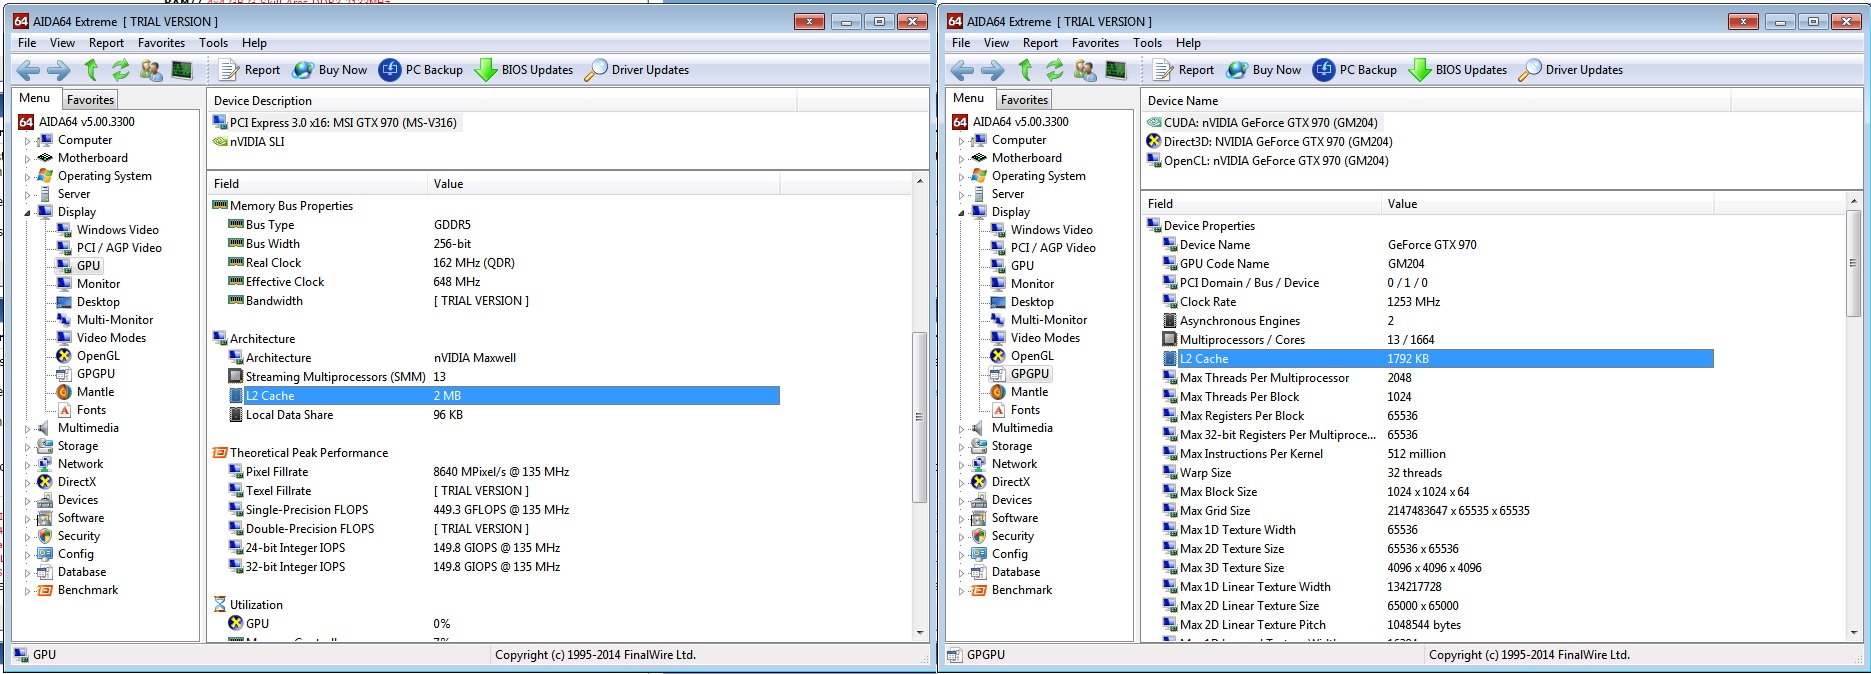
Task: Select Windows Video in right window tree
Action: click(x=1051, y=230)
